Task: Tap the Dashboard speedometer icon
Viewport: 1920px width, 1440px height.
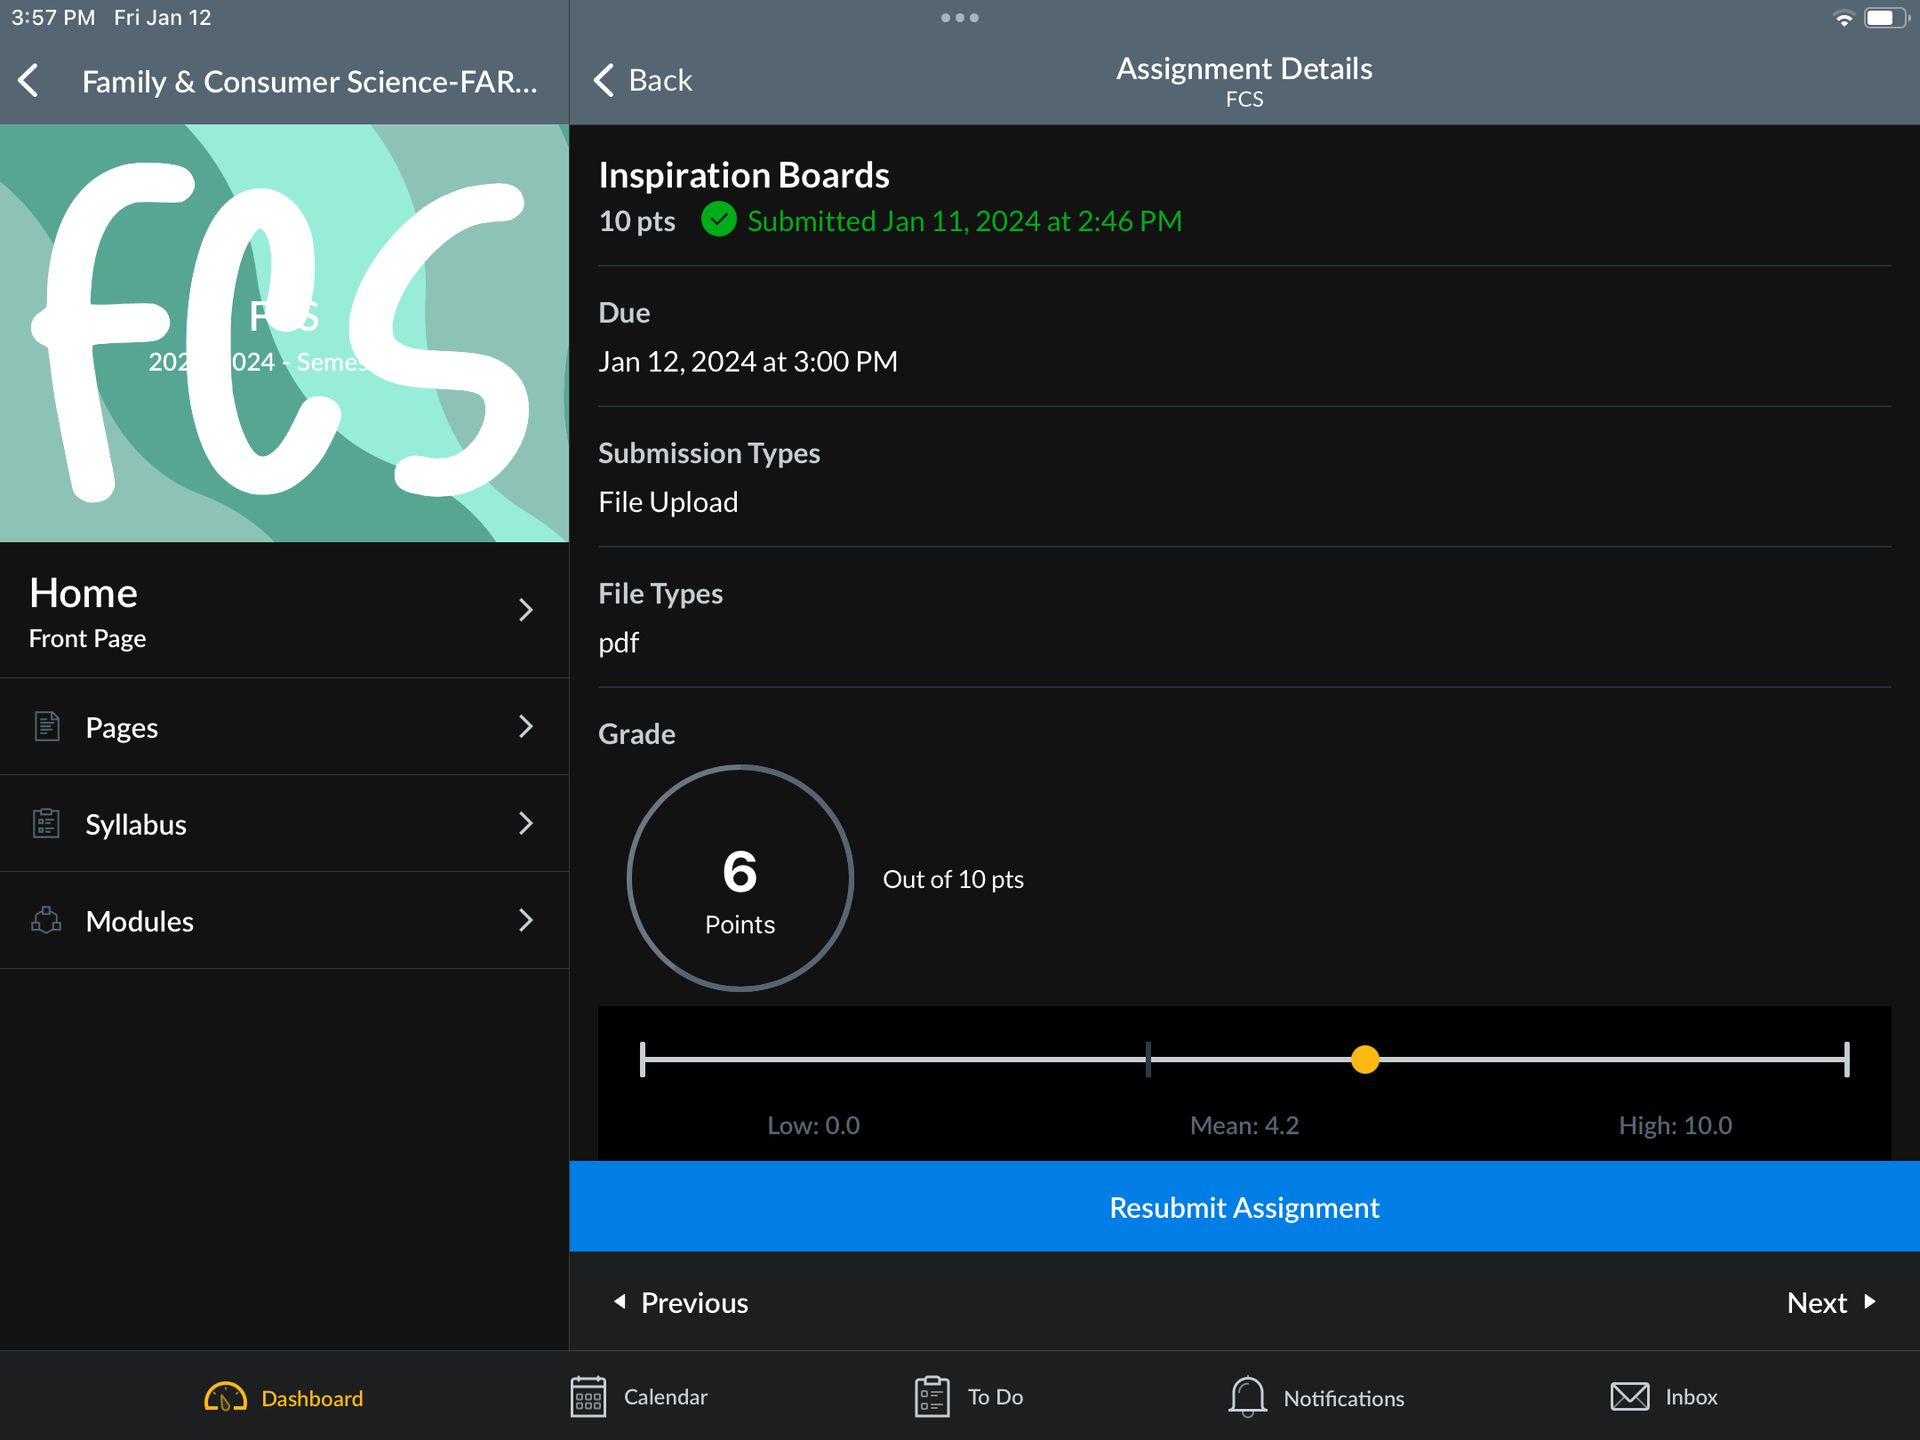Action: 225,1397
